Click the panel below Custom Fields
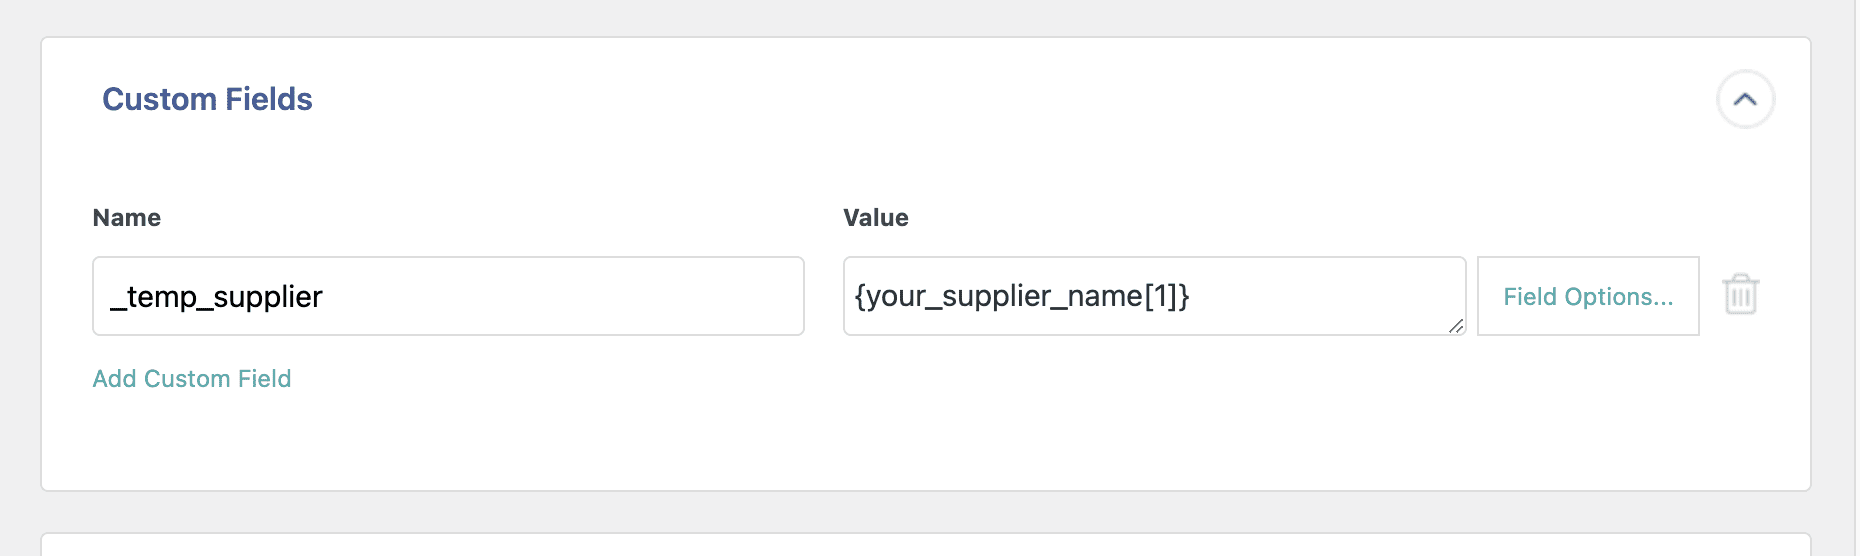Viewport: 1860px width, 556px height. point(925,545)
